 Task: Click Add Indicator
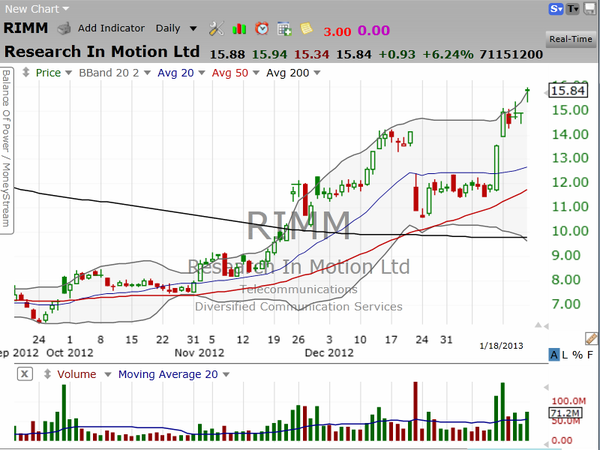tap(111, 28)
